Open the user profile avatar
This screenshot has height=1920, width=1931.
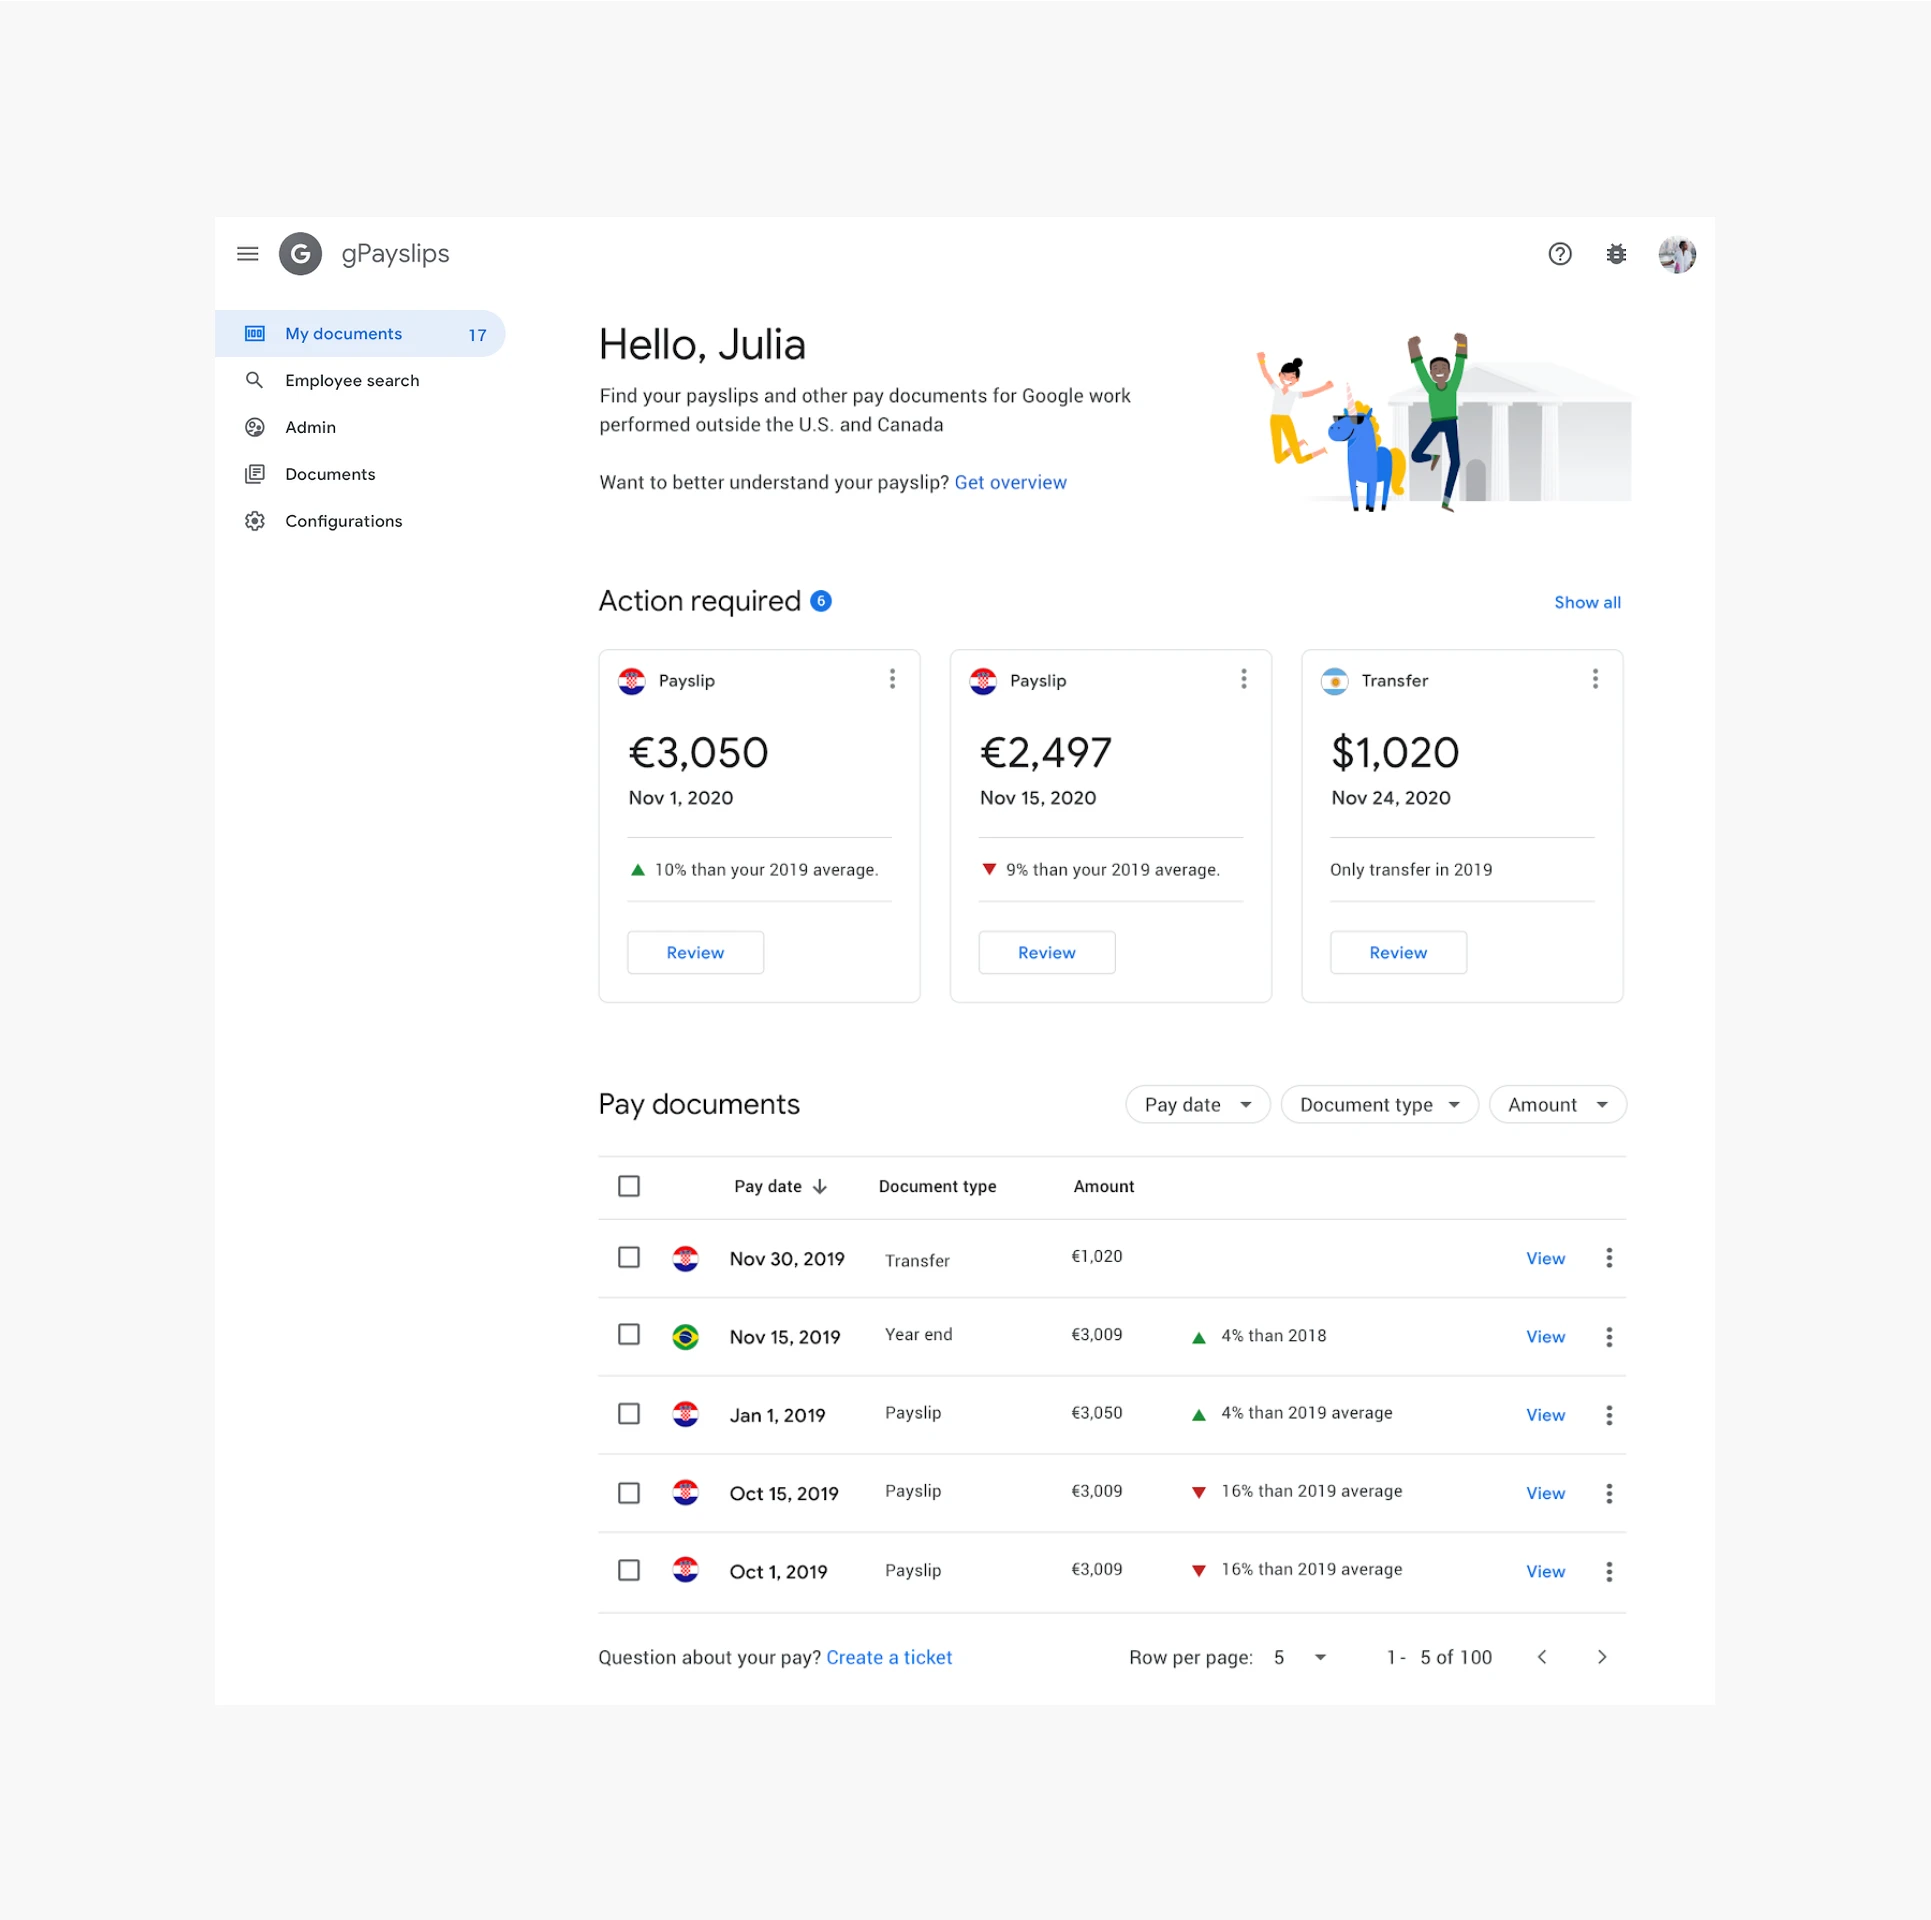pyautogui.click(x=1676, y=254)
